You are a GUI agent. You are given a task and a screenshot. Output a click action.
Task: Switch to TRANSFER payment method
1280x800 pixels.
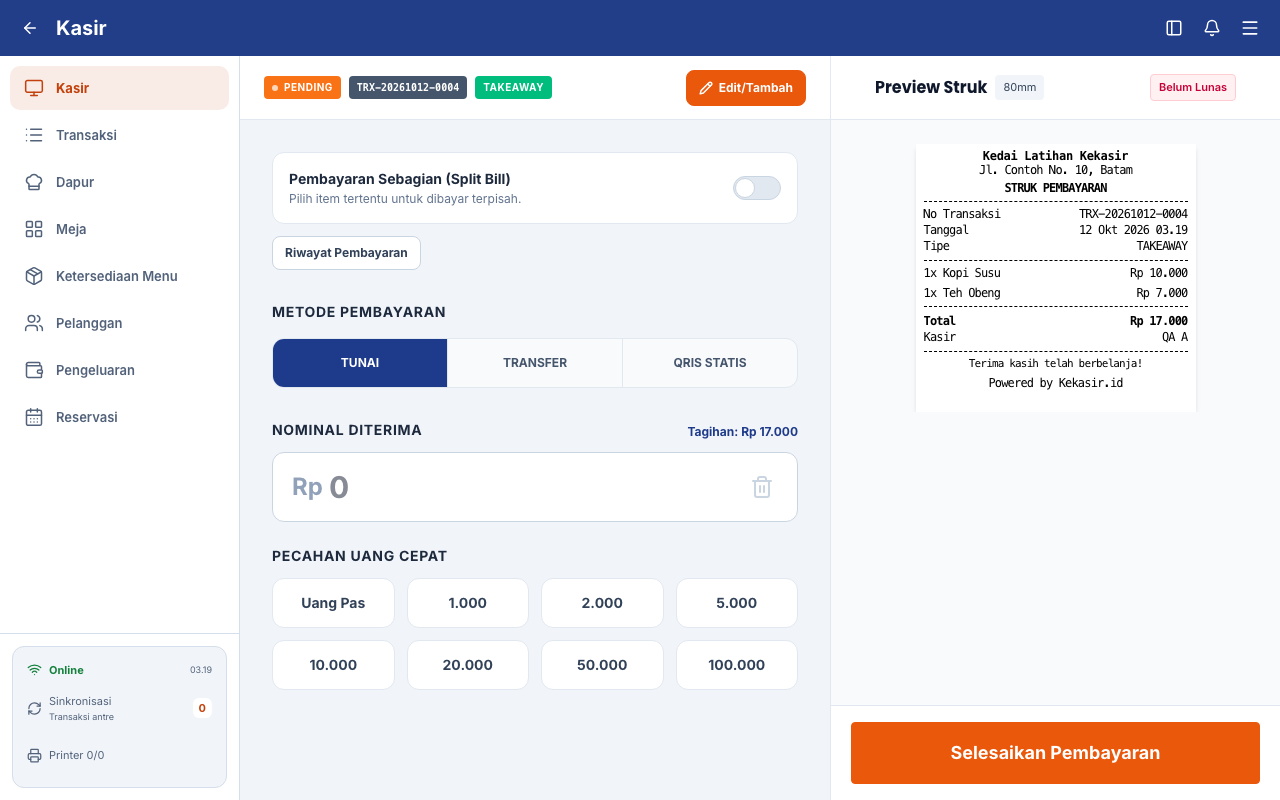point(535,363)
